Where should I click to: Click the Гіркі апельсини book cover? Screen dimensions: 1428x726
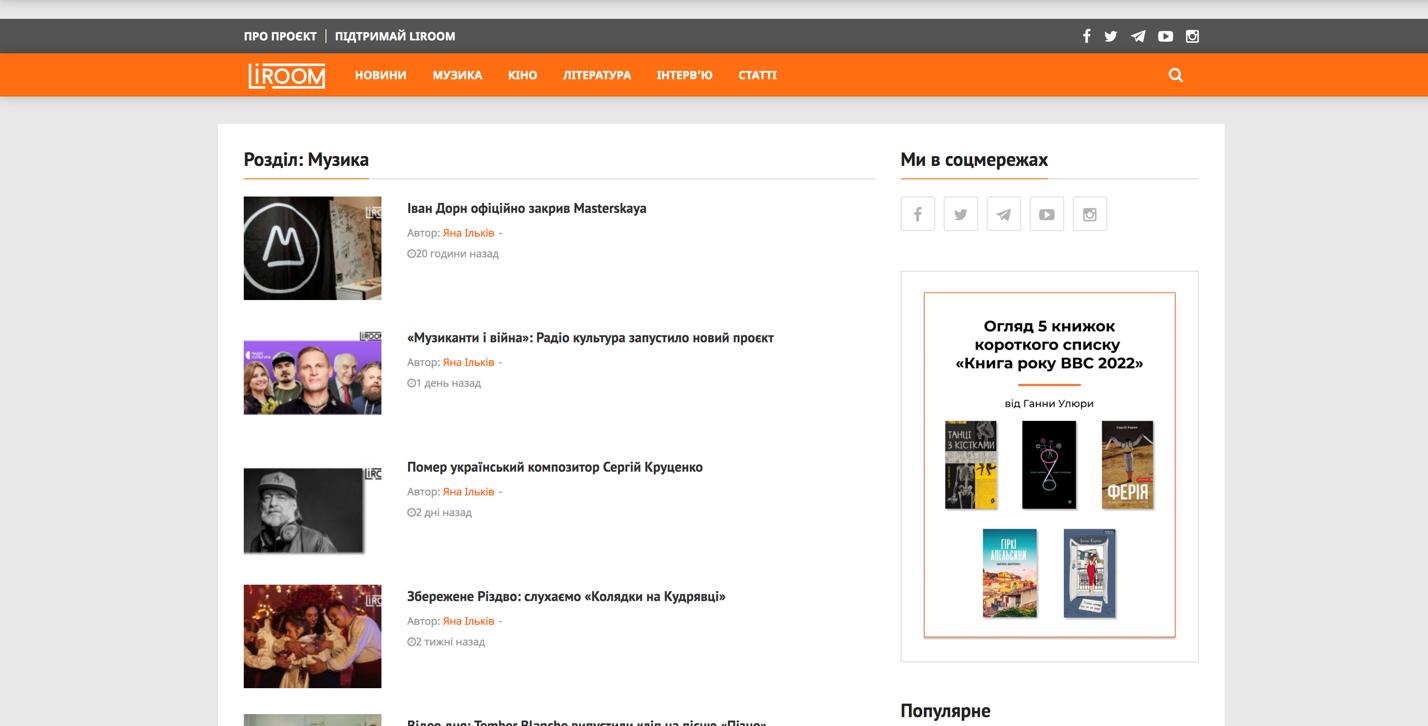[x=1009, y=573]
